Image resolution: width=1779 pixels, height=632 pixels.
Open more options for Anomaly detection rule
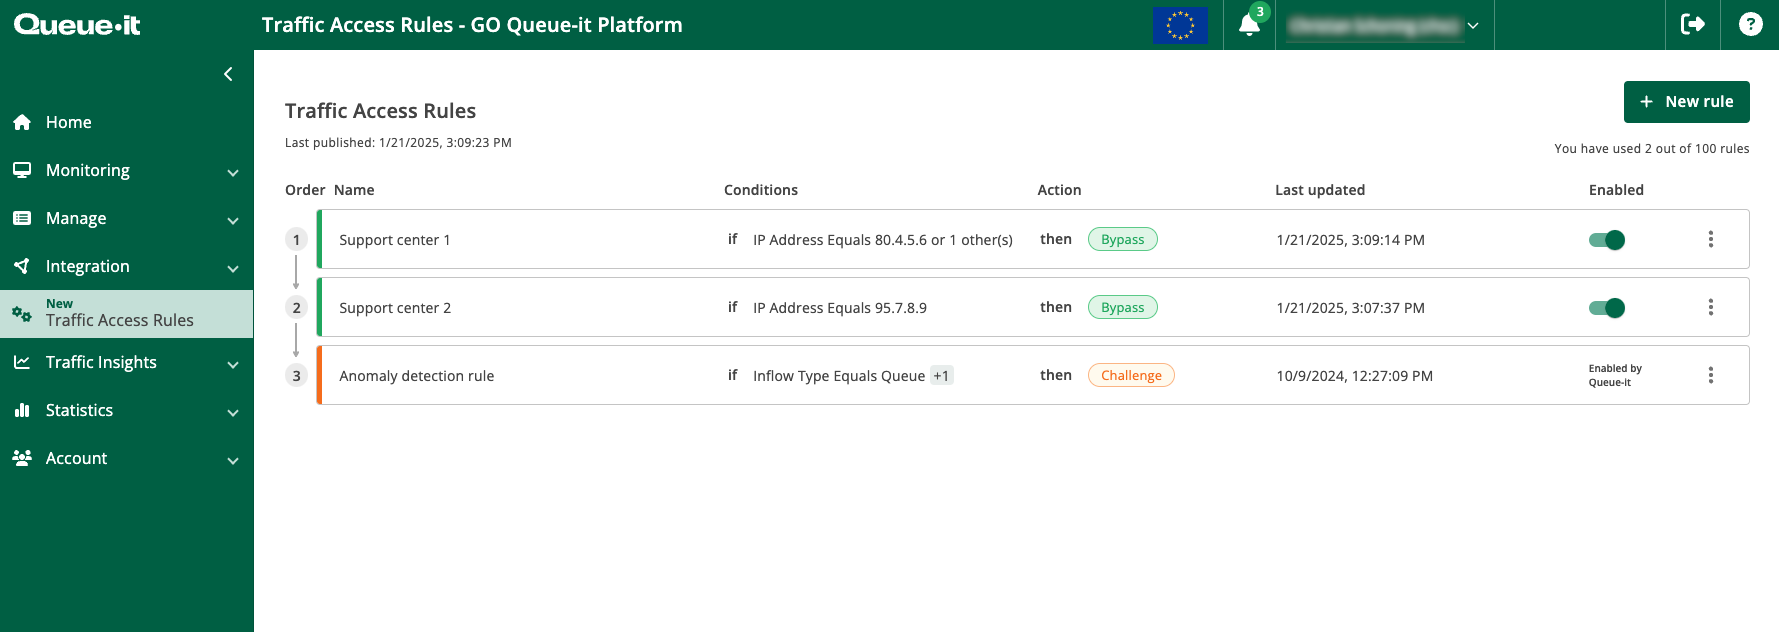coord(1711,375)
